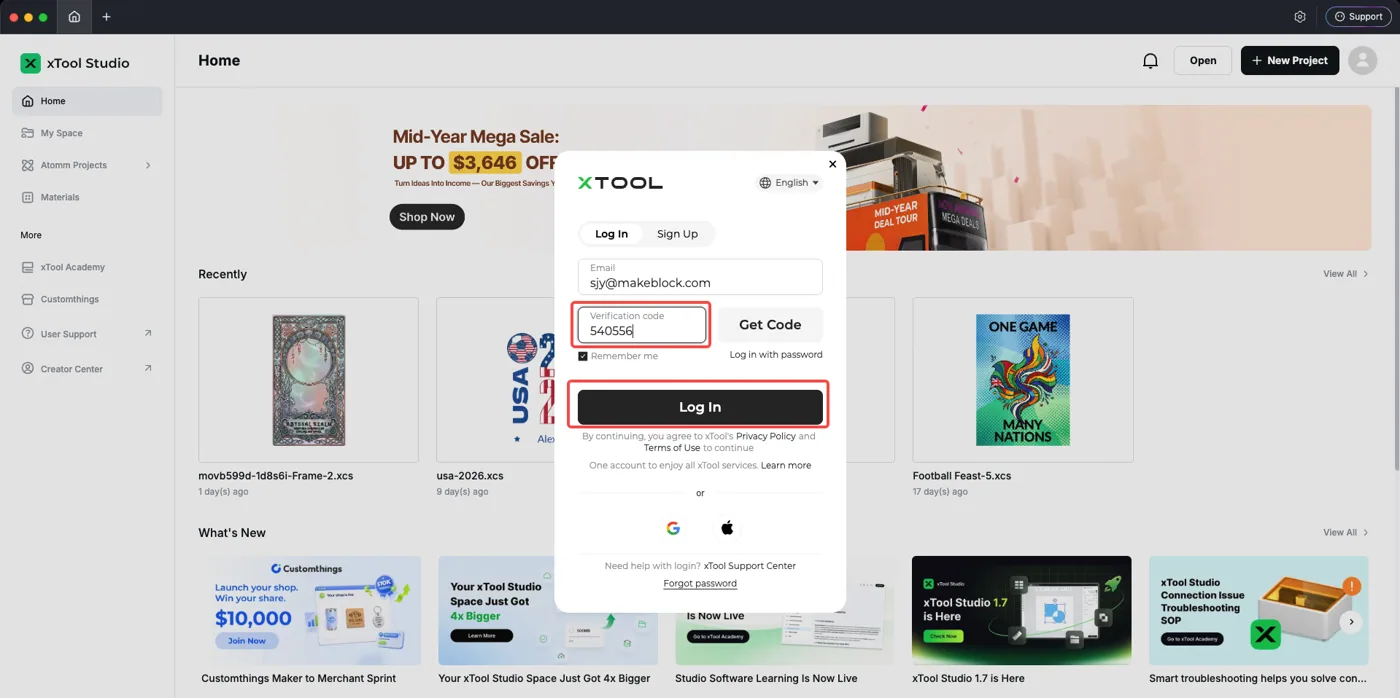Click Forgot password link
This screenshot has width=1400, height=698.
pyautogui.click(x=700, y=584)
